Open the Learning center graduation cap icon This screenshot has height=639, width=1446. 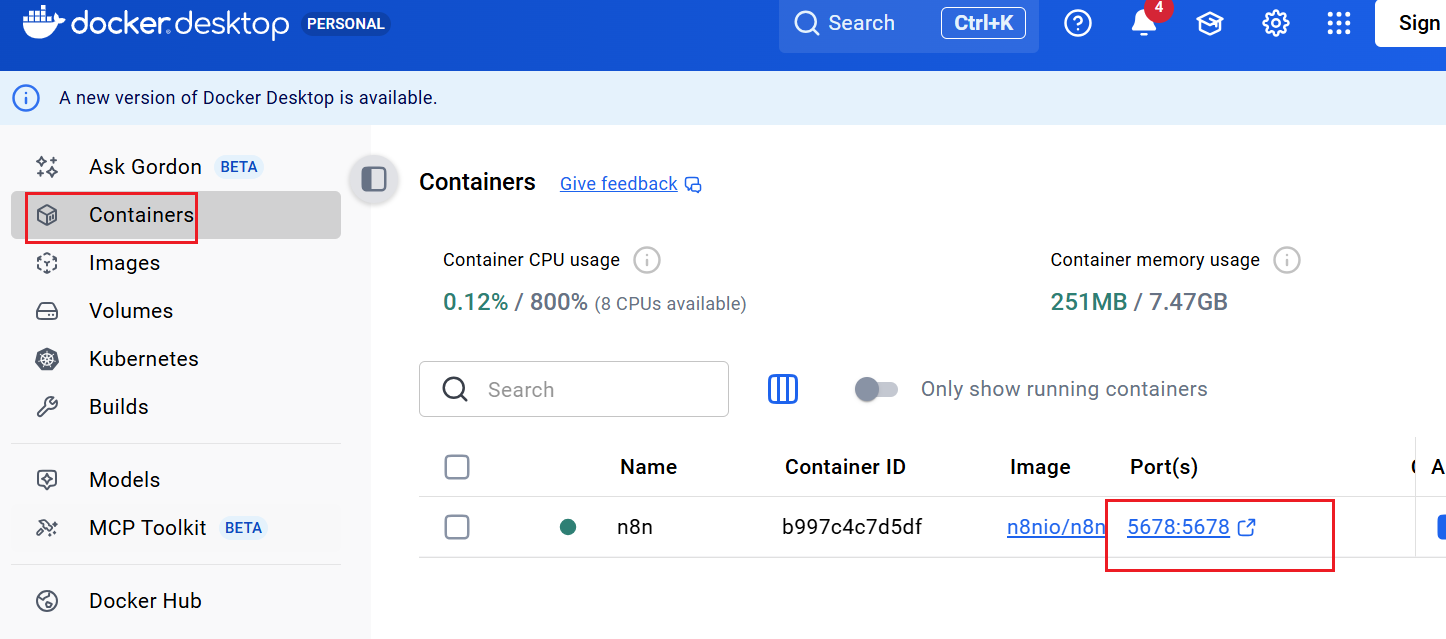(x=1210, y=24)
